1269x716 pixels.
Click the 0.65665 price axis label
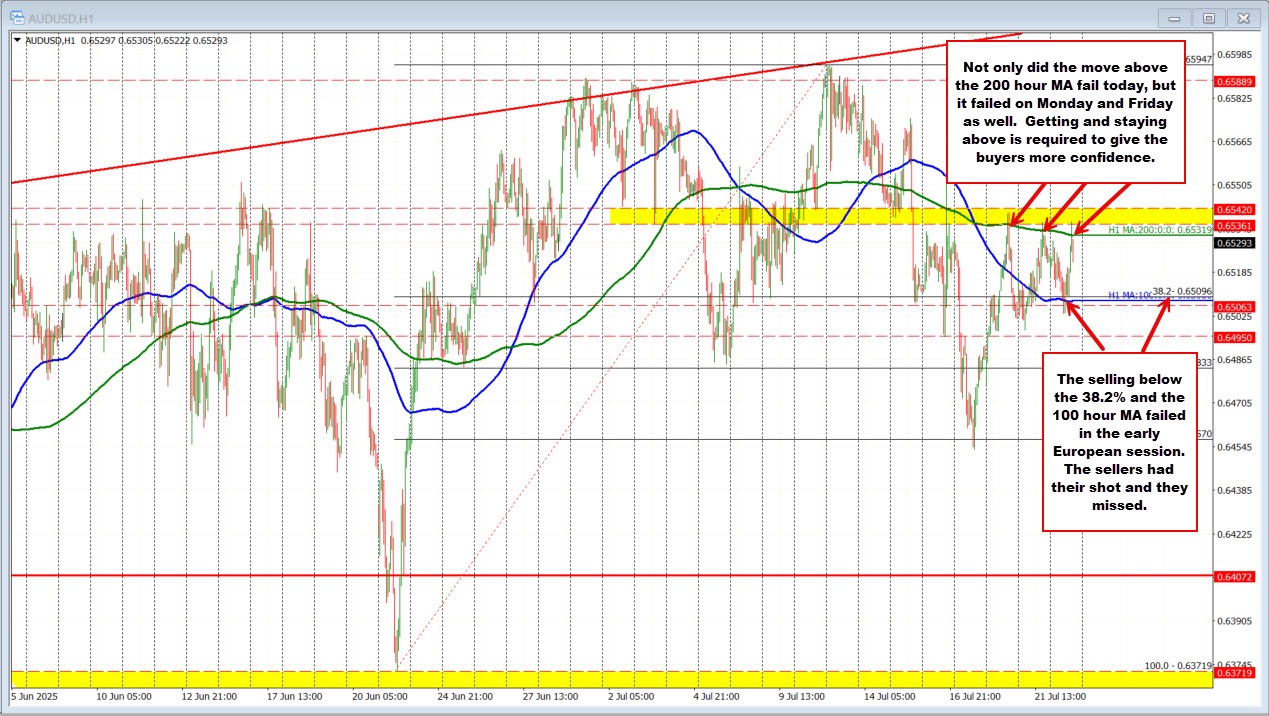click(1235, 142)
